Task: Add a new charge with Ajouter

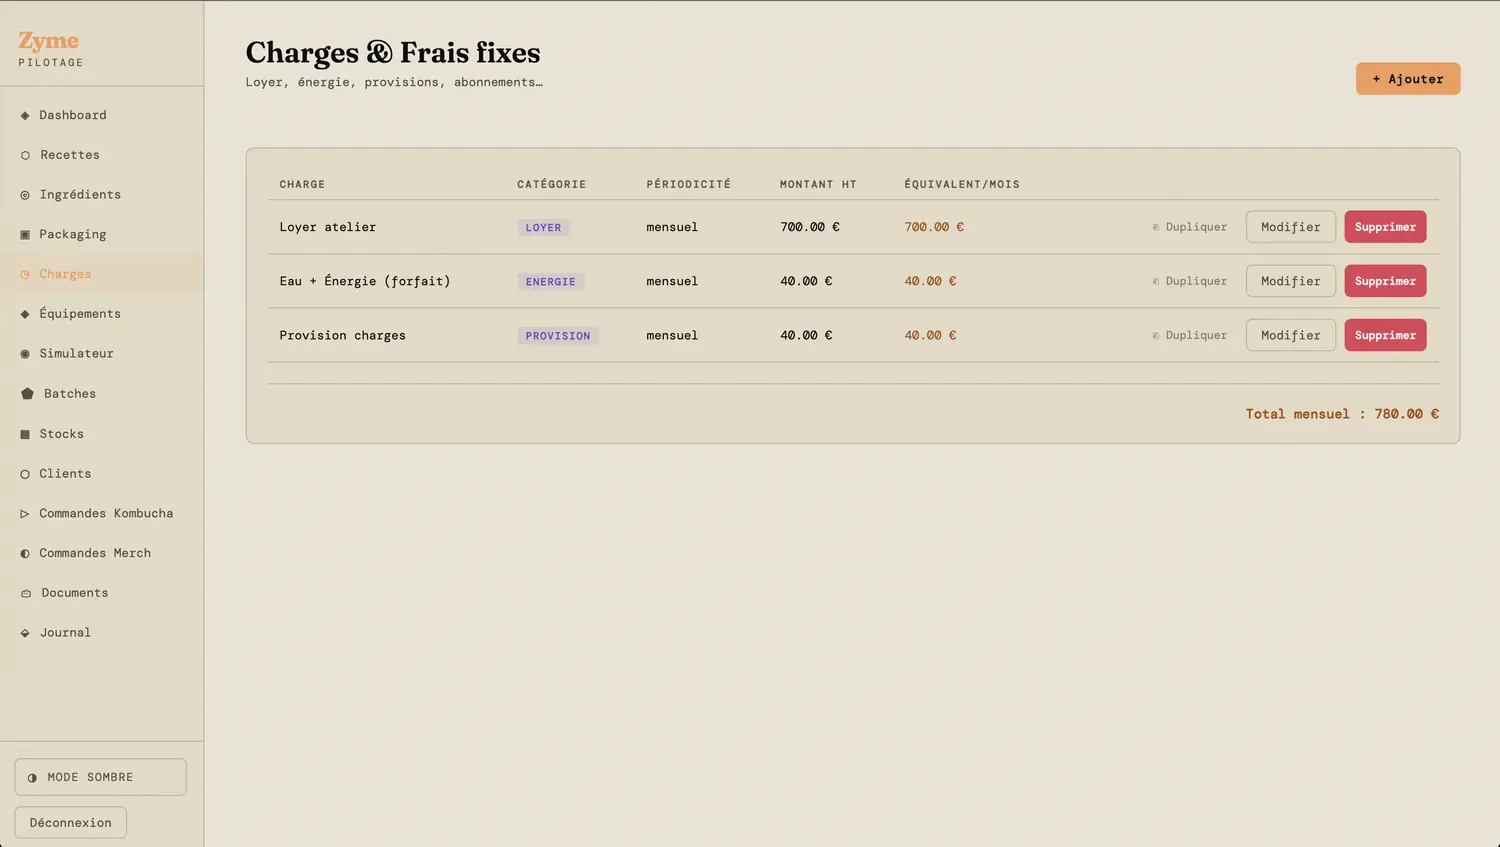Action: pyautogui.click(x=1408, y=79)
